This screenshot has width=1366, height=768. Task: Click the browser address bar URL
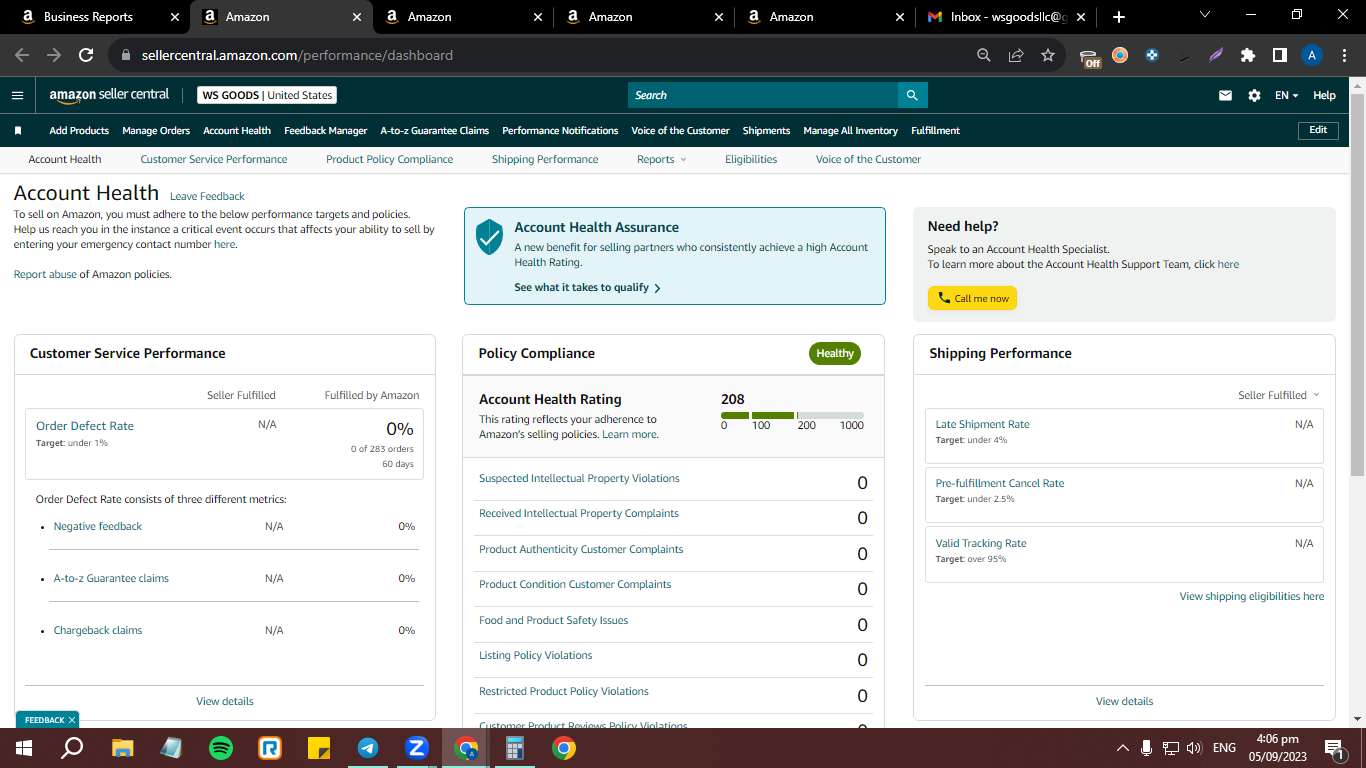click(297, 56)
